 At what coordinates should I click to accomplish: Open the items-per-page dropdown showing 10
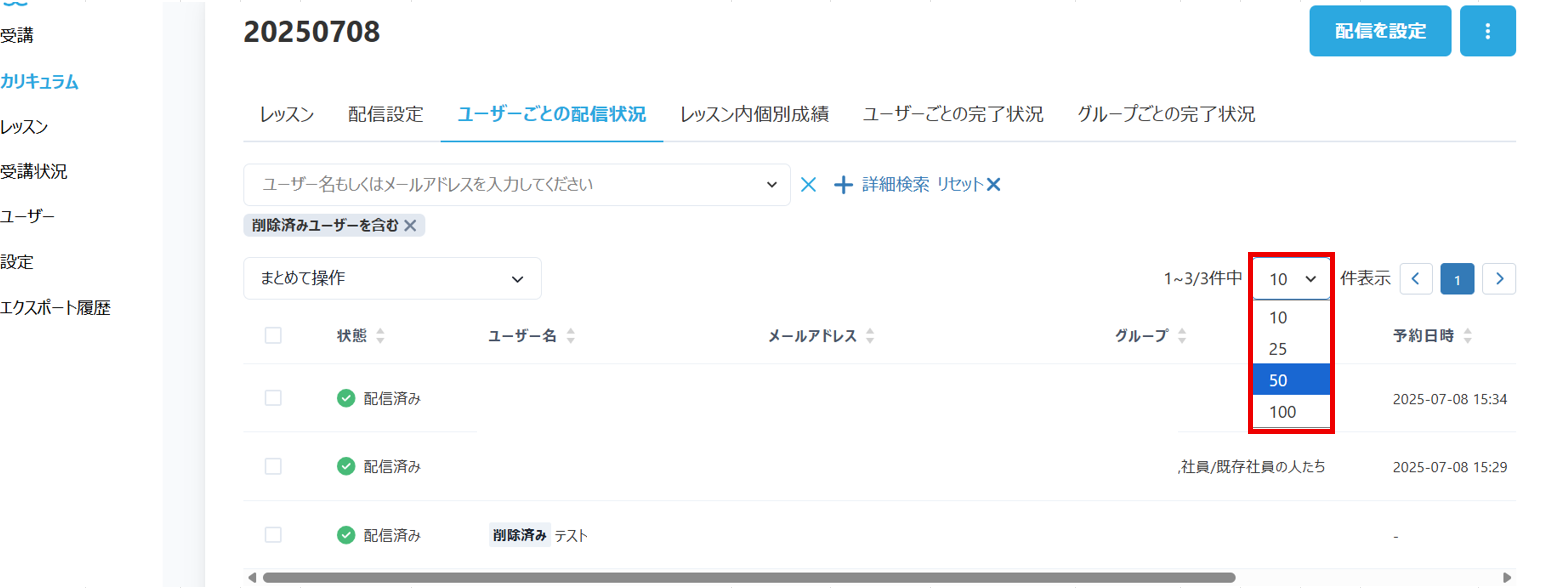coord(1291,279)
